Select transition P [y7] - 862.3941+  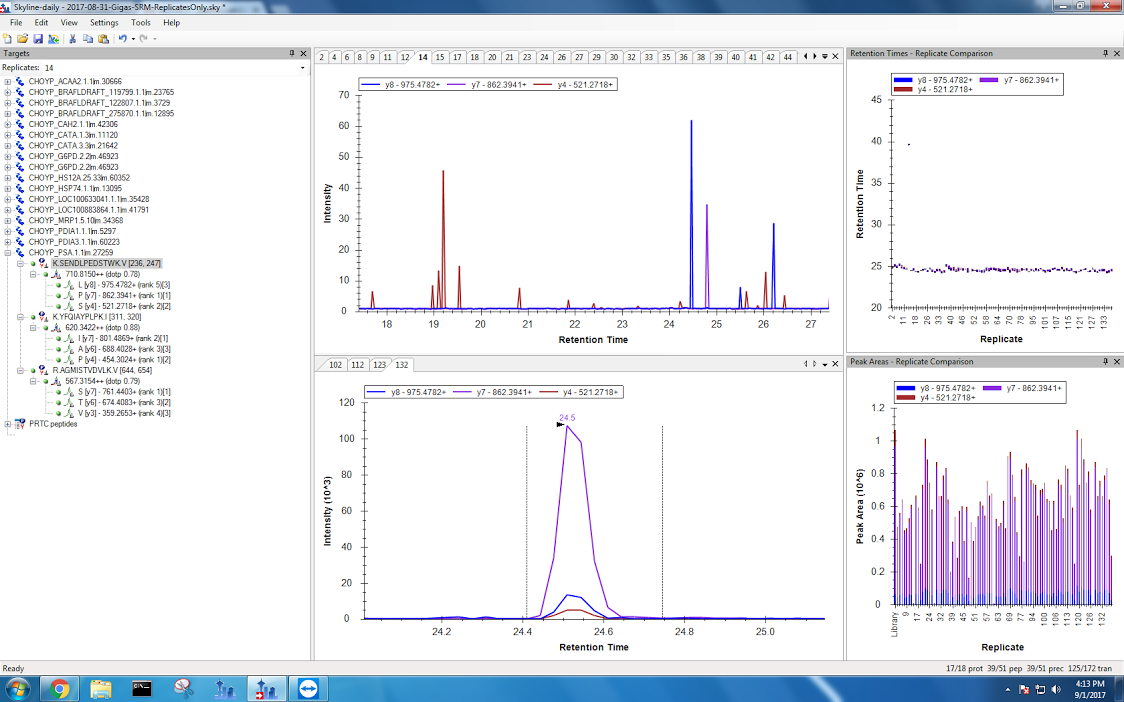[x=118, y=295]
